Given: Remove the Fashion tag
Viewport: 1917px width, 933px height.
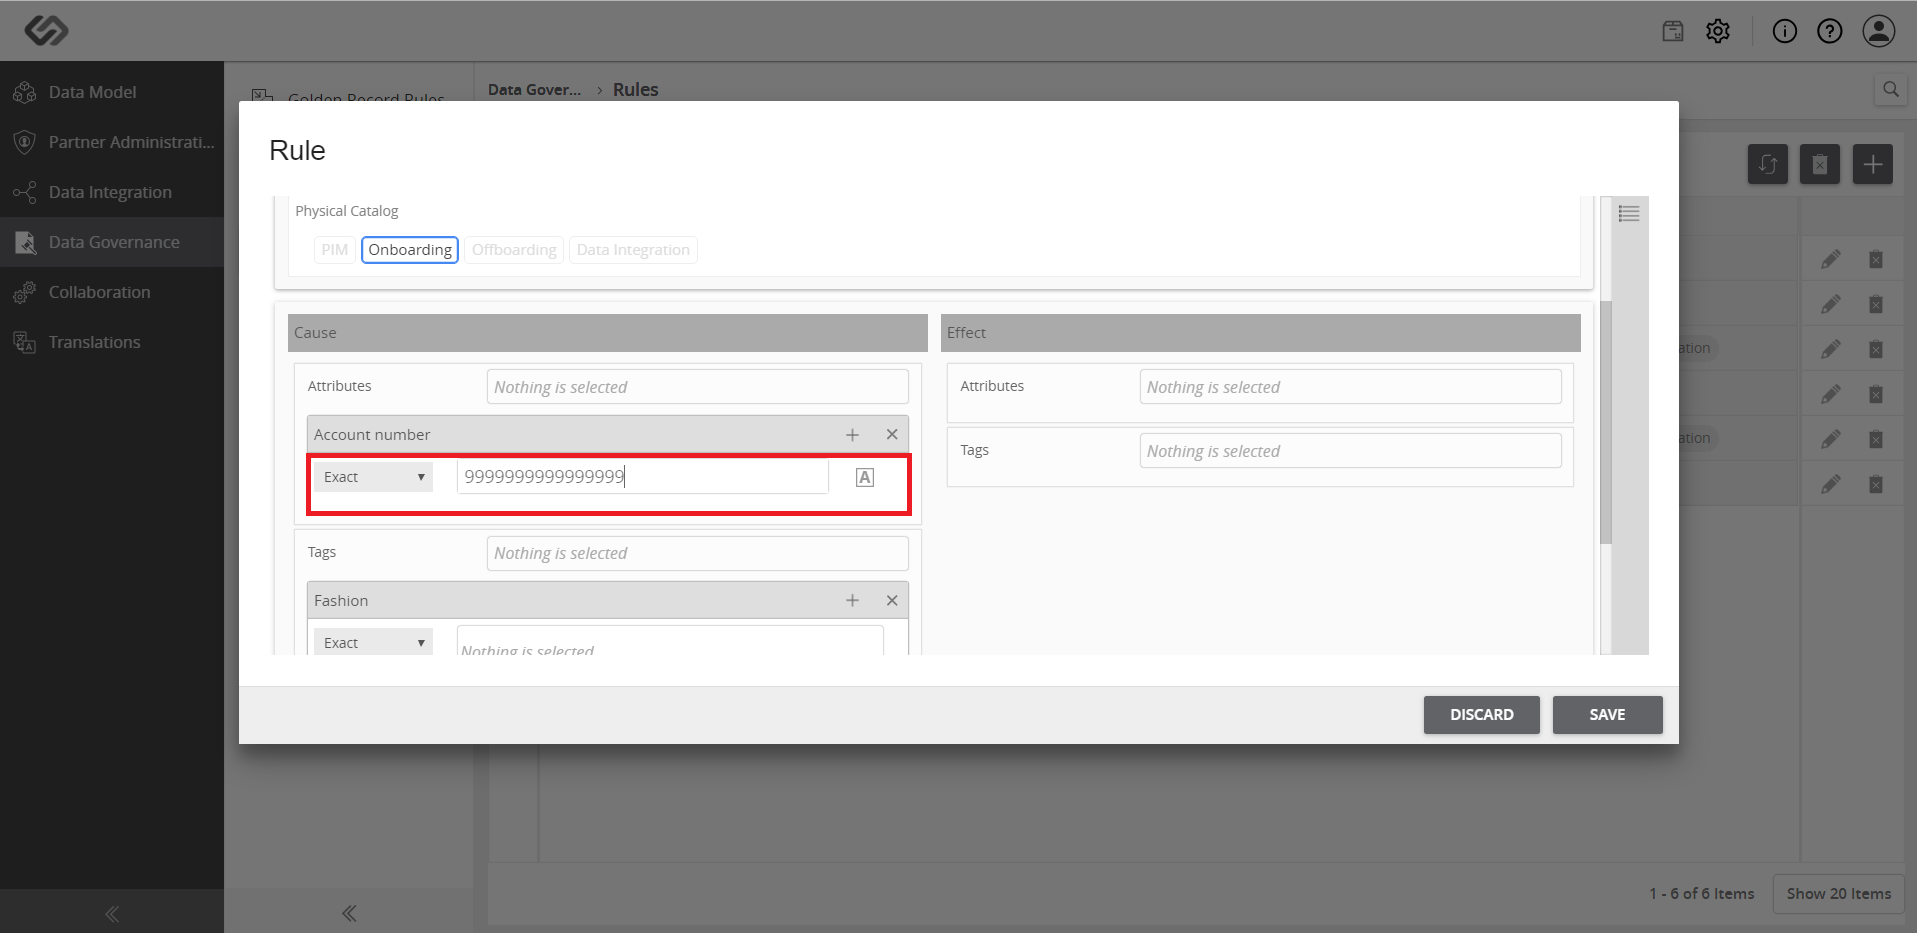Looking at the screenshot, I should pyautogui.click(x=892, y=601).
